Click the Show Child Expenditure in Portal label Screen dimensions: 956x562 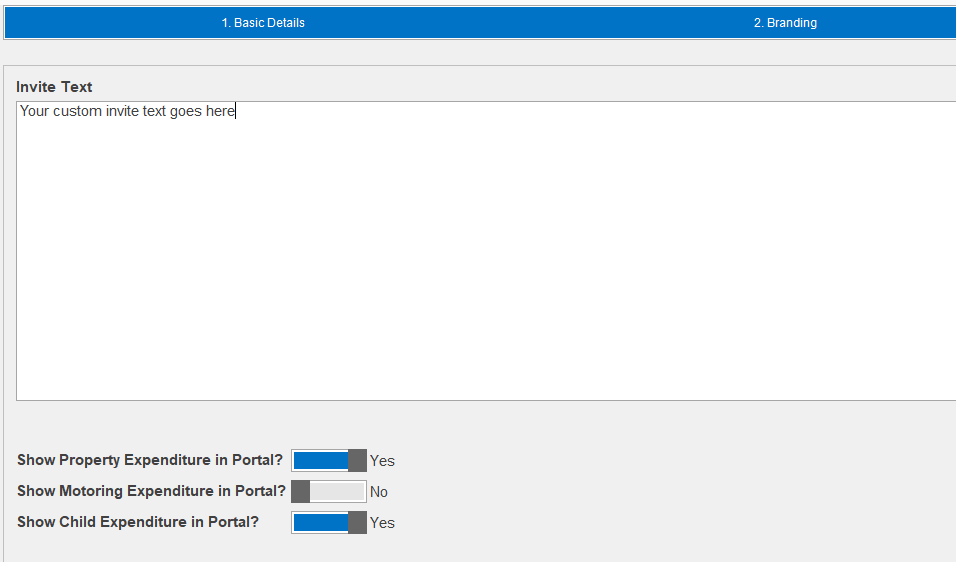(x=138, y=522)
